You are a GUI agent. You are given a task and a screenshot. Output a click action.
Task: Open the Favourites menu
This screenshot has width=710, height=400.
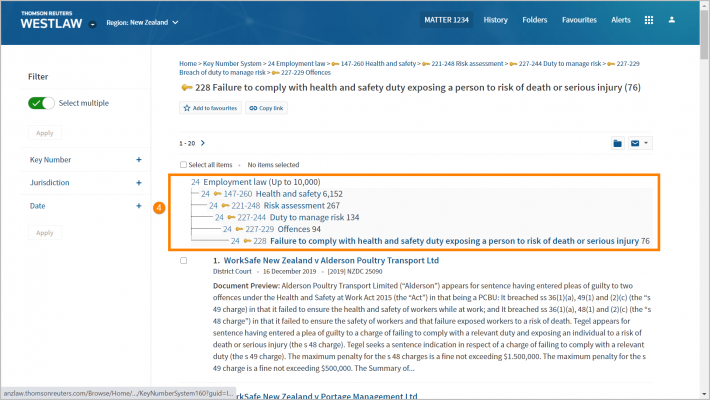click(579, 20)
